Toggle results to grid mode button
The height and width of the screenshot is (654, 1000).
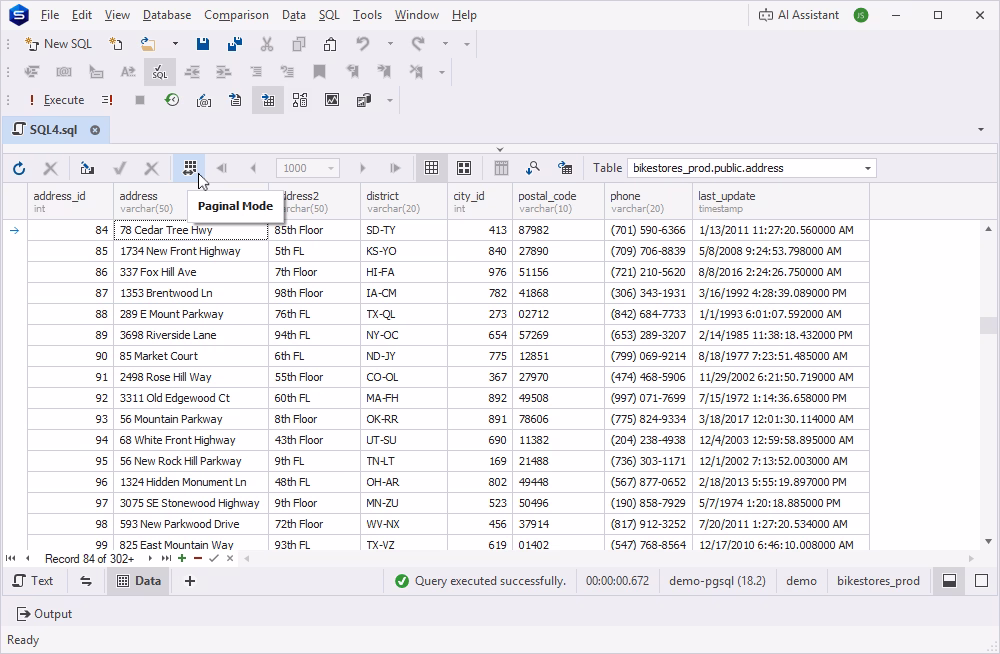click(268, 100)
